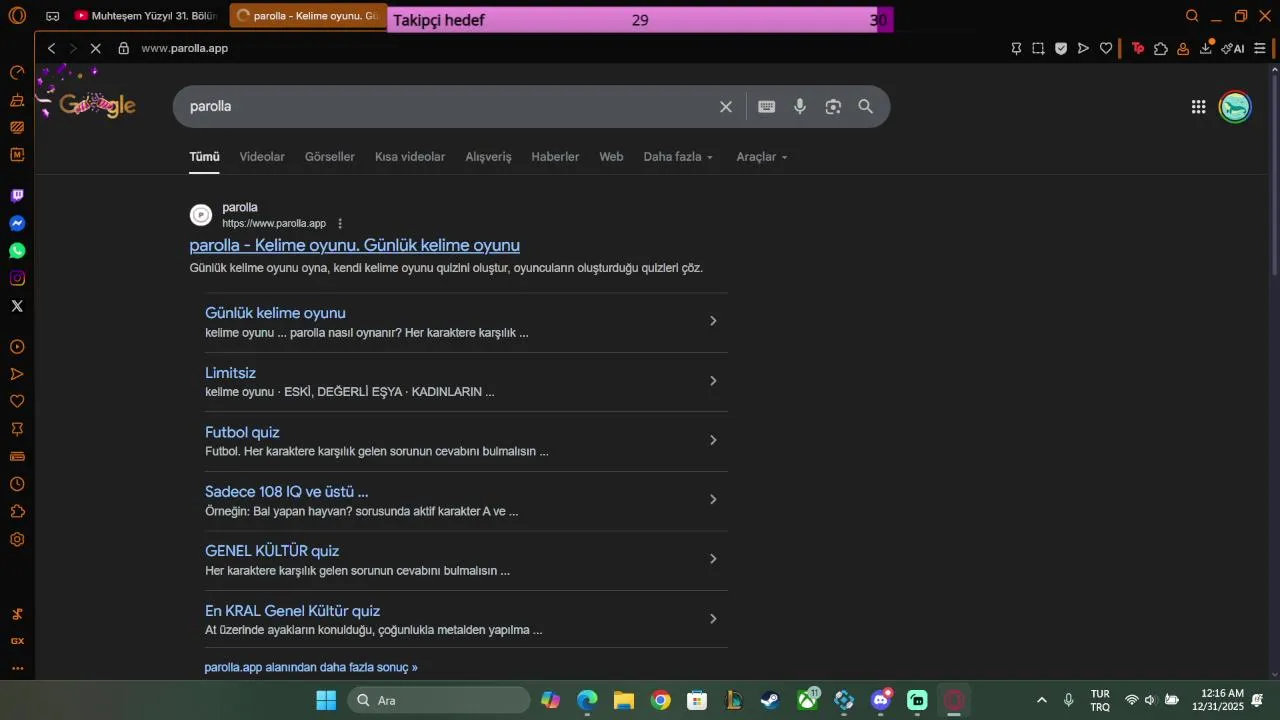This screenshot has height=720, width=1280.
Task: Open the sidebar heart Bookmarks icon
Action: tap(17, 401)
